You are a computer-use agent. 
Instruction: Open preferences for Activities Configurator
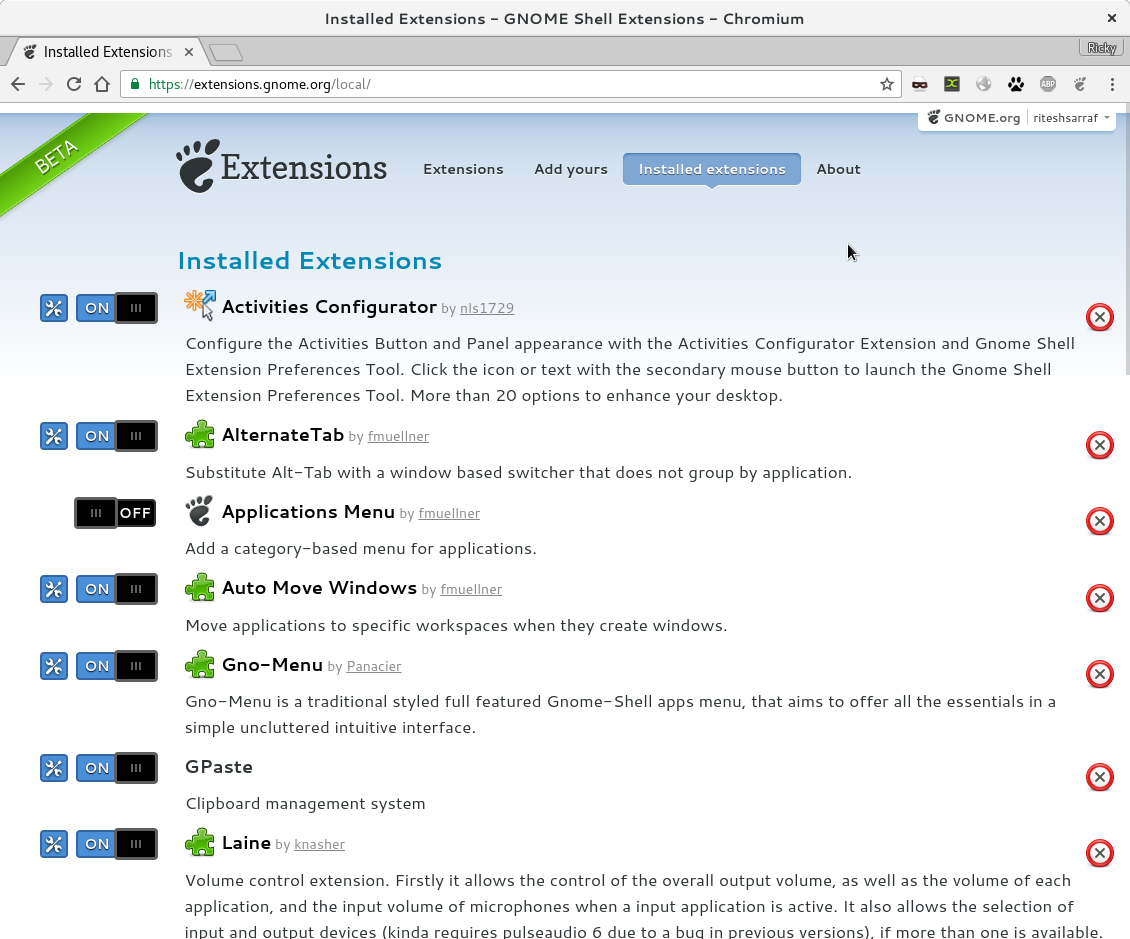pos(54,308)
